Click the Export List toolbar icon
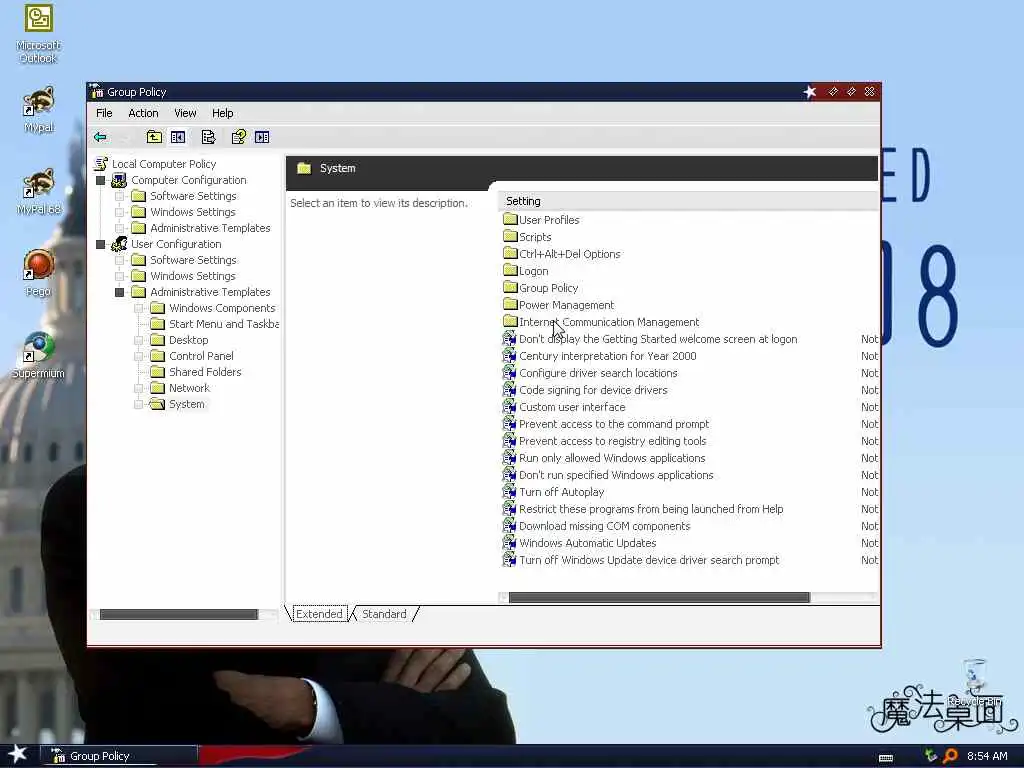 [208, 137]
